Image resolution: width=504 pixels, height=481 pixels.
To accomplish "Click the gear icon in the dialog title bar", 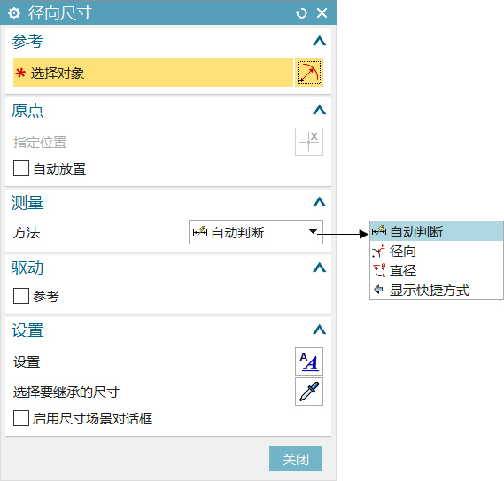I will tap(14, 13).
